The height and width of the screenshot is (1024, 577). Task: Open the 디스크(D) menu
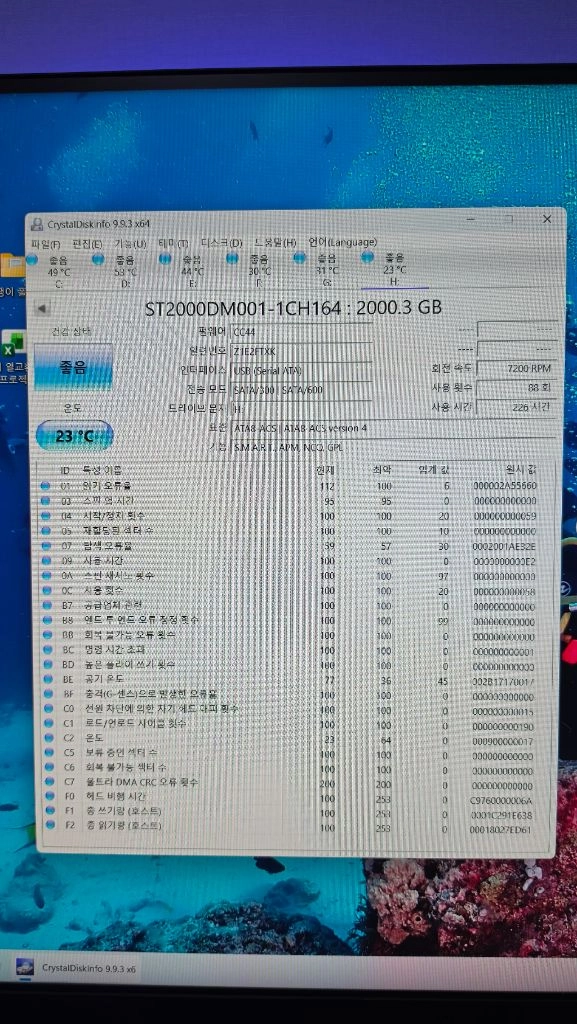click(x=221, y=243)
